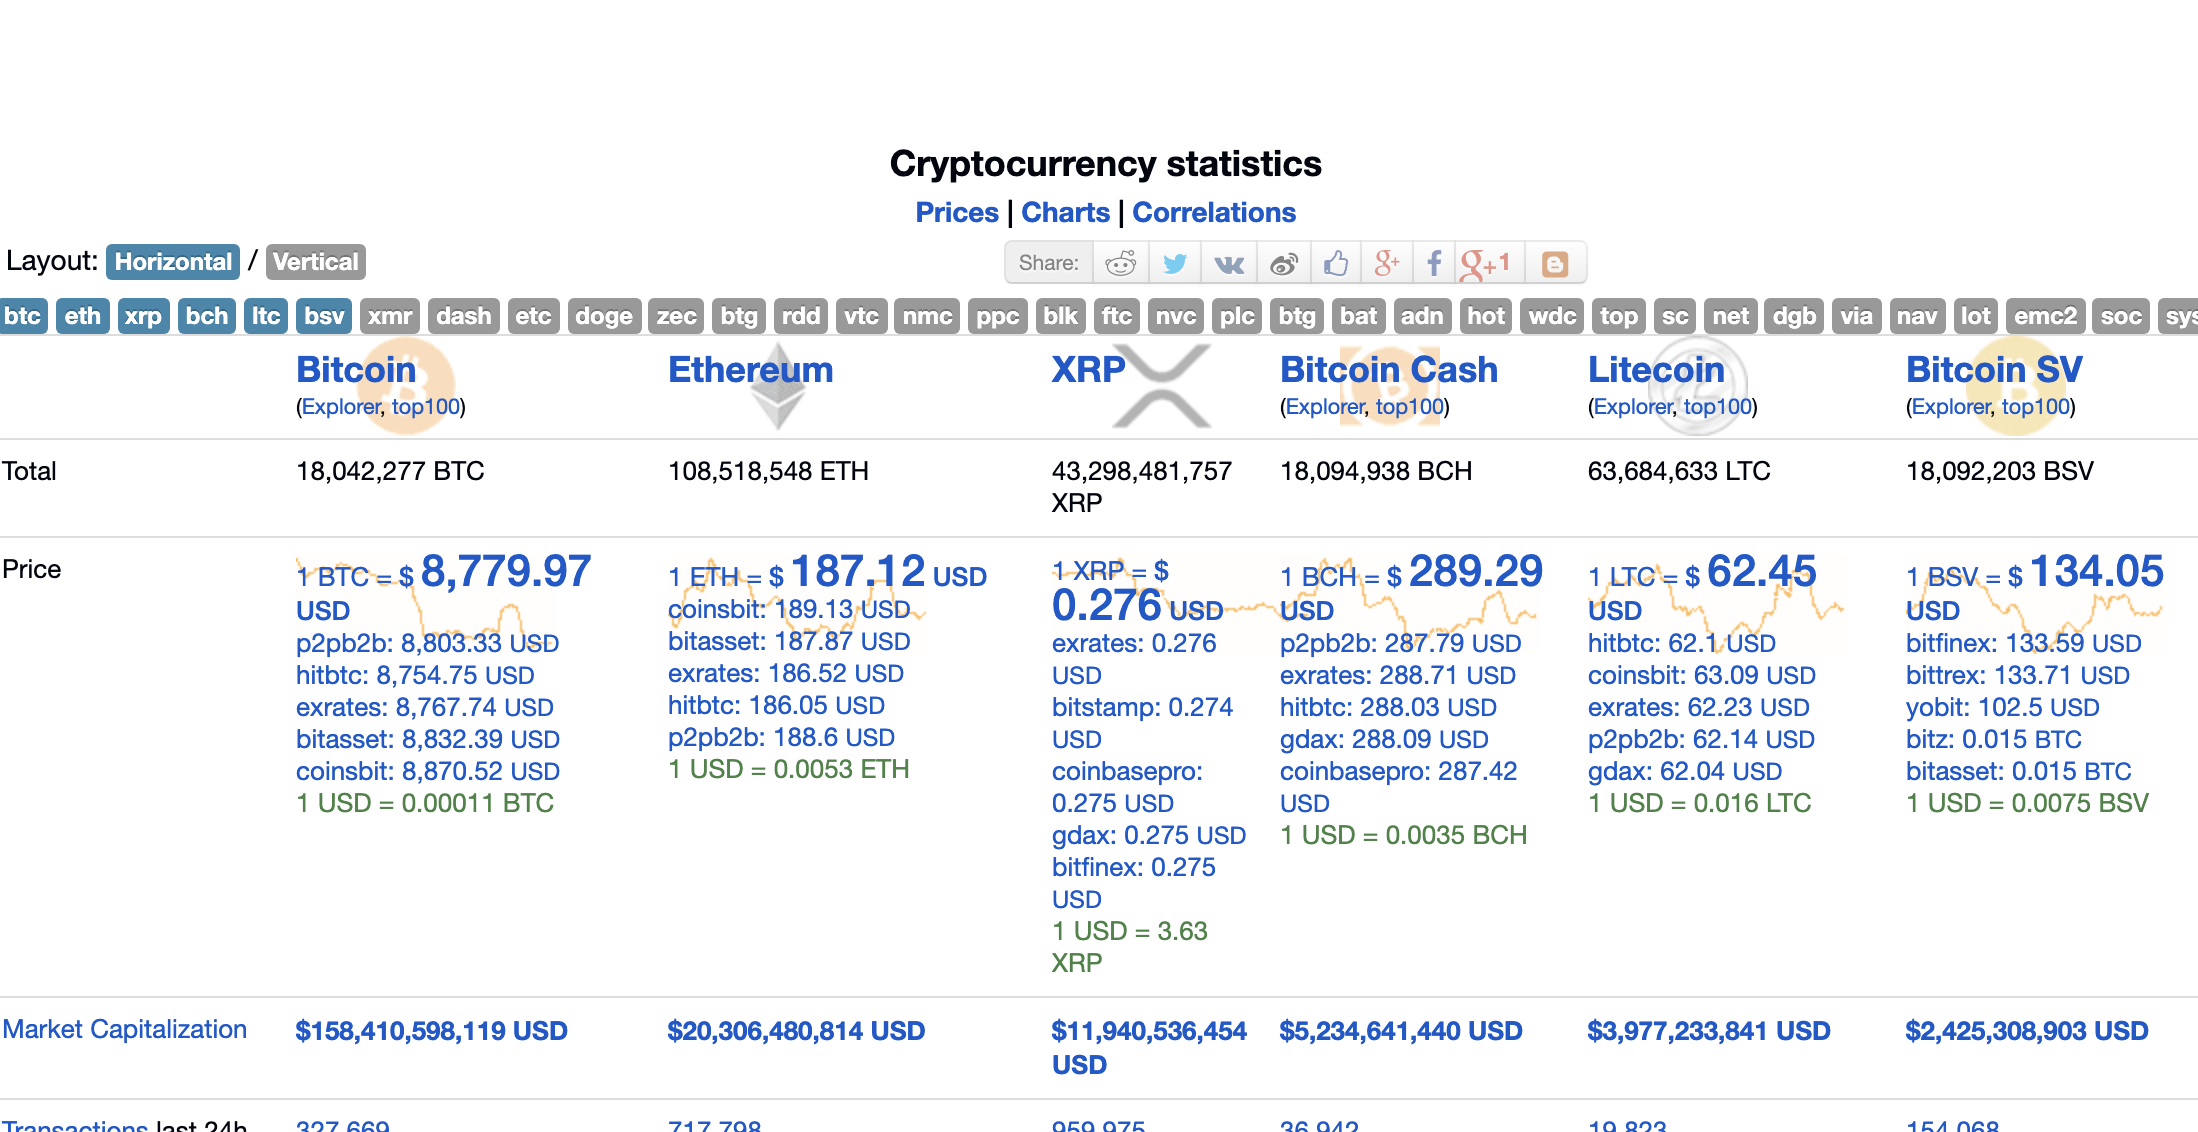This screenshot has width=2198, height=1132.
Task: Click the Google Plus share icon
Action: tap(1387, 263)
